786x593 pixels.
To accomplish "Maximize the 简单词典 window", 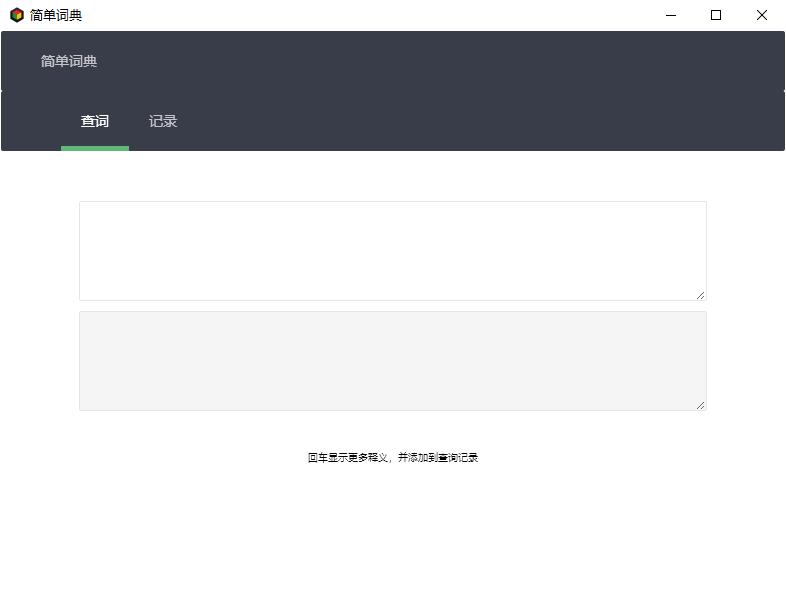I will tap(716, 15).
